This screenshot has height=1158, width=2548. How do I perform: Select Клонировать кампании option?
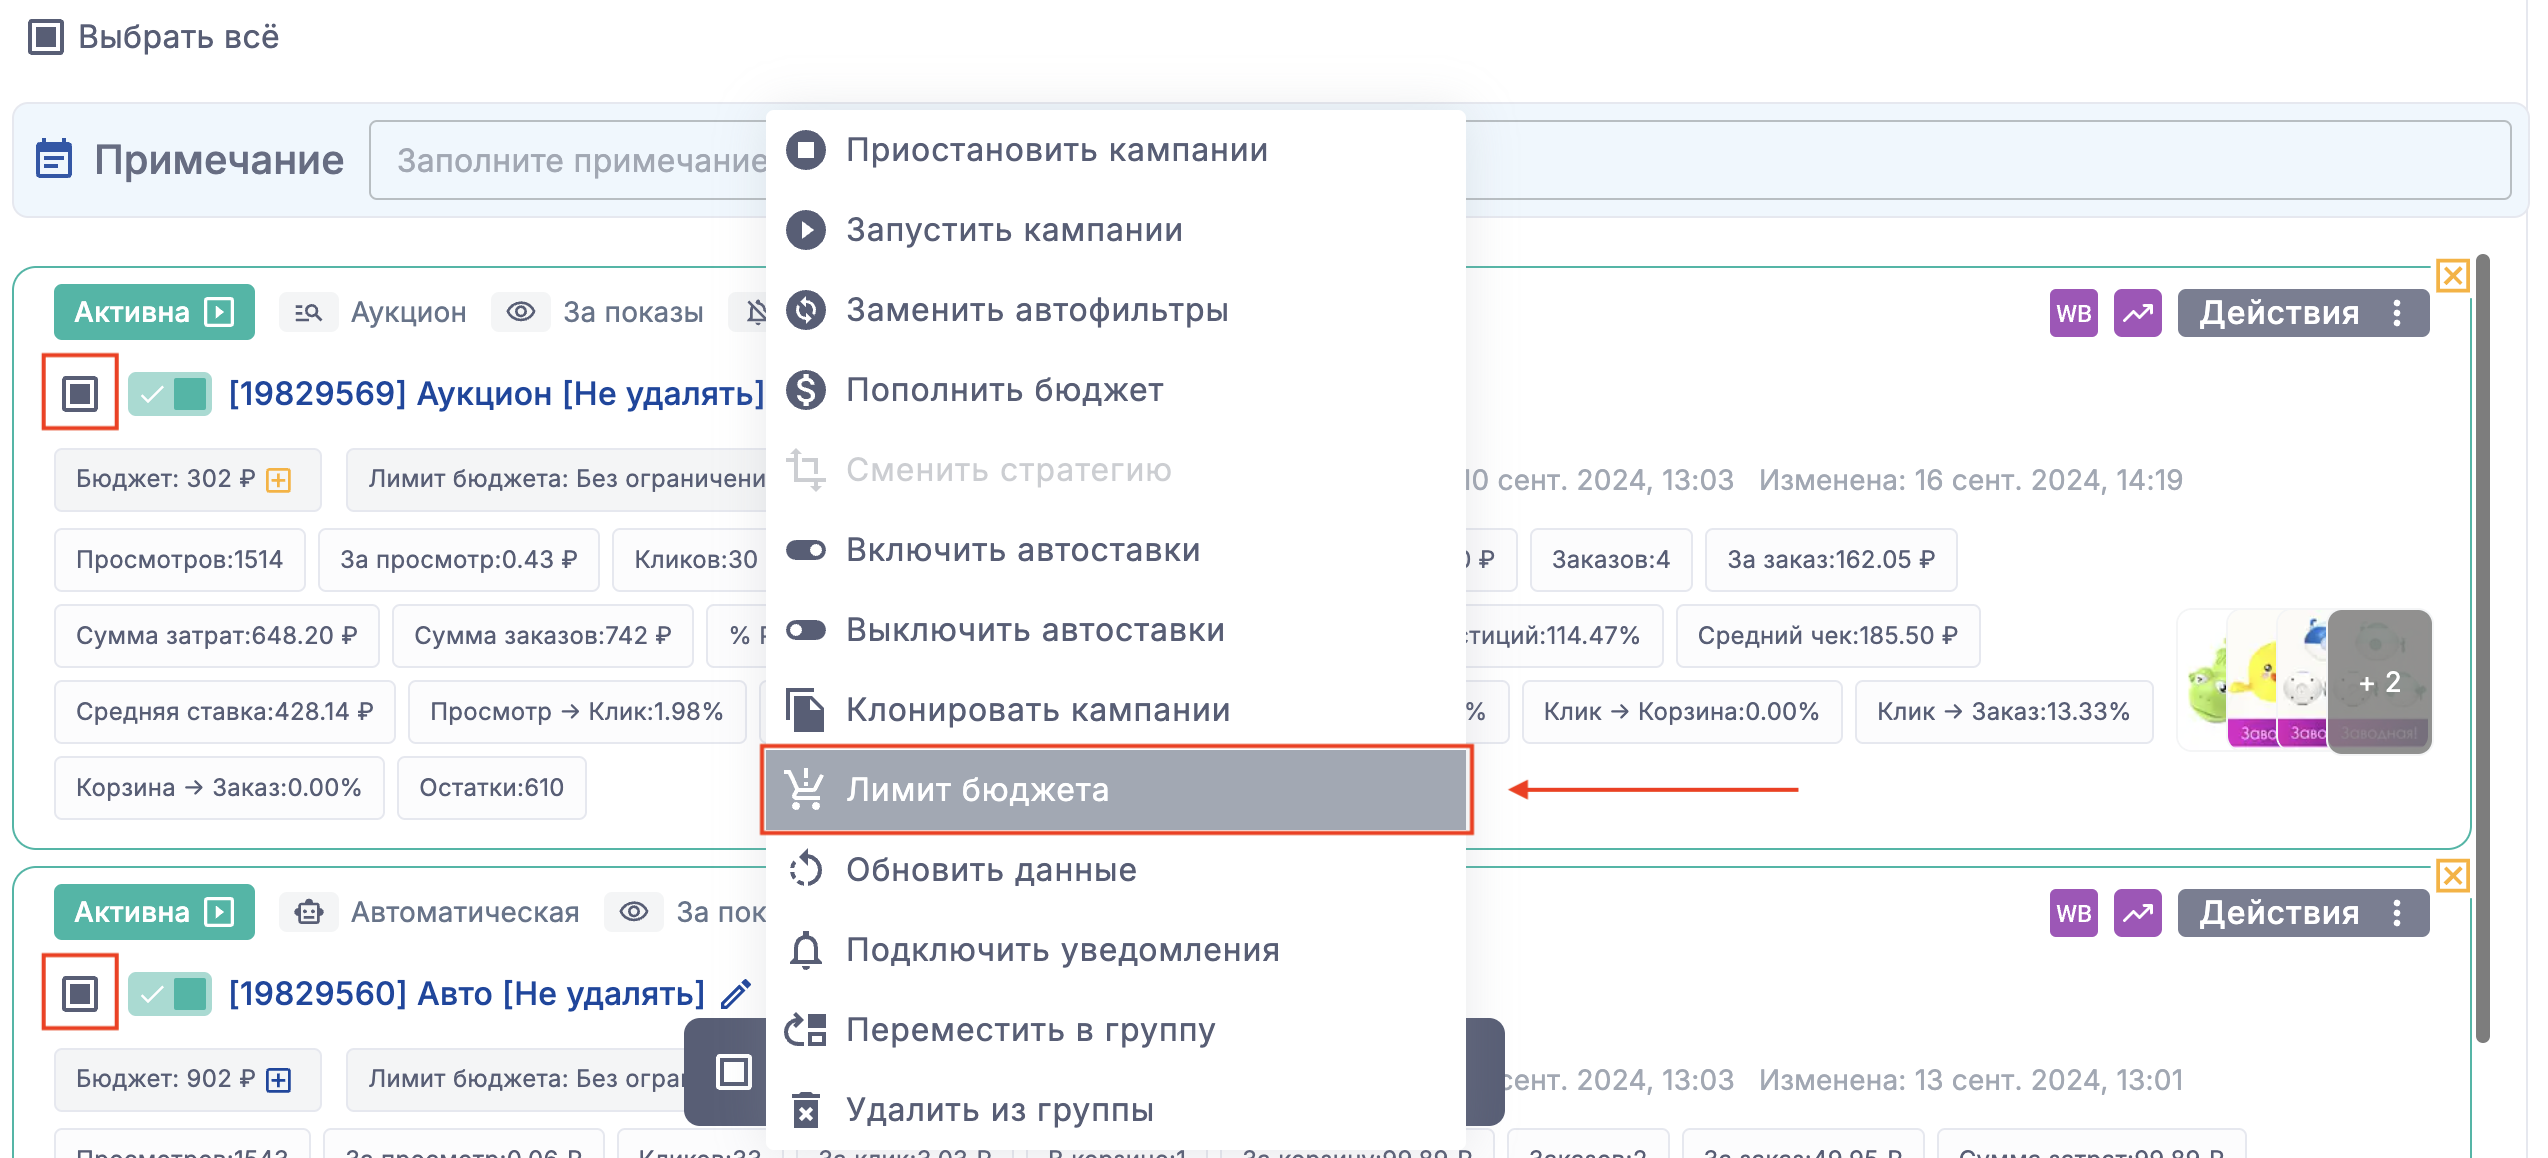point(1037,709)
